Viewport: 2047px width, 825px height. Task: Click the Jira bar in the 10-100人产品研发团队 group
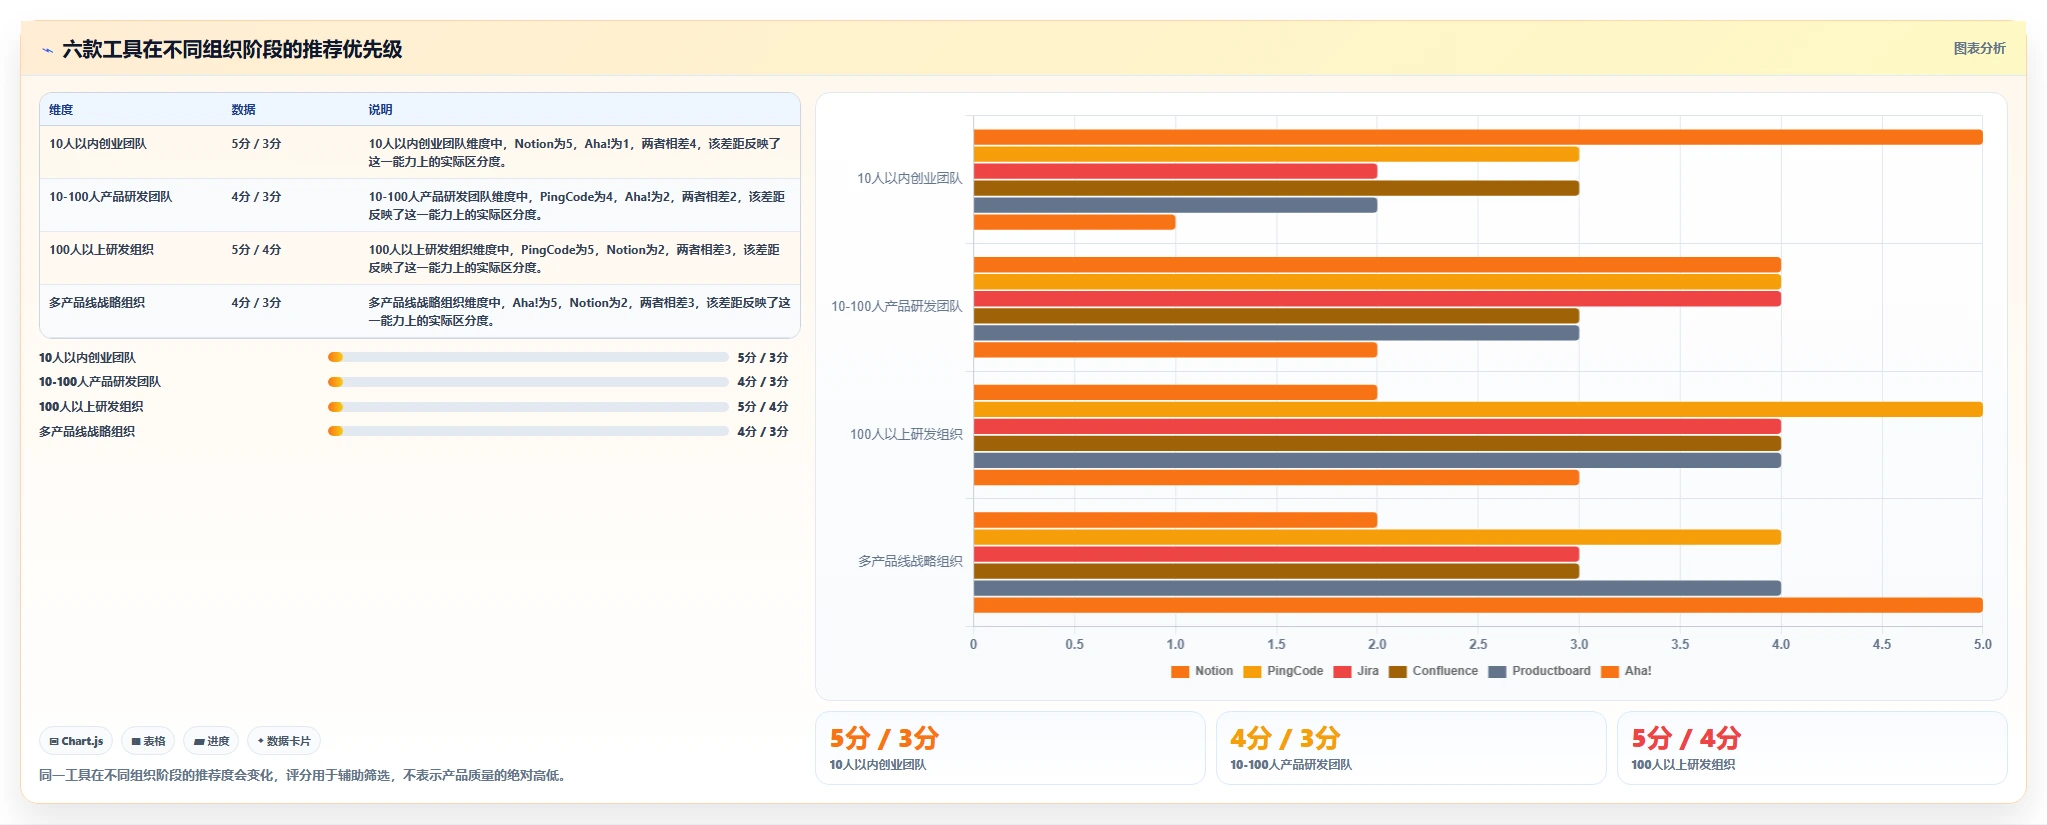[1377, 299]
